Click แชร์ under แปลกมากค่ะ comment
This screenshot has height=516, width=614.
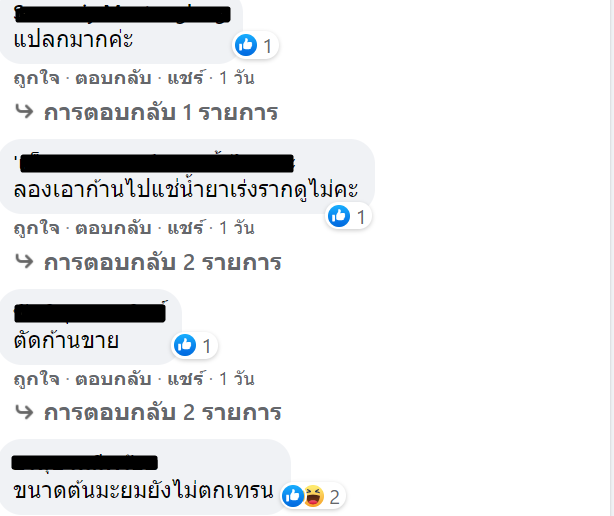pos(186,78)
